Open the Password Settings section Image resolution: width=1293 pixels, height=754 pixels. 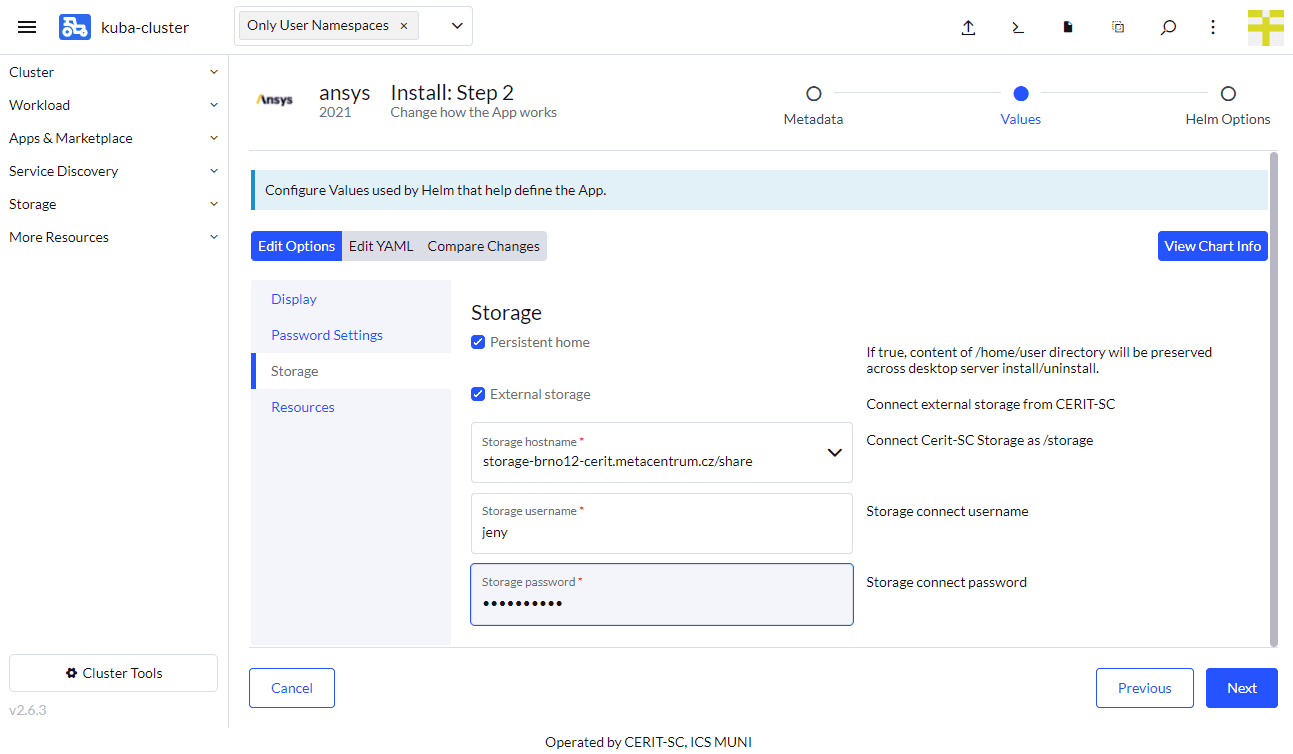325,335
